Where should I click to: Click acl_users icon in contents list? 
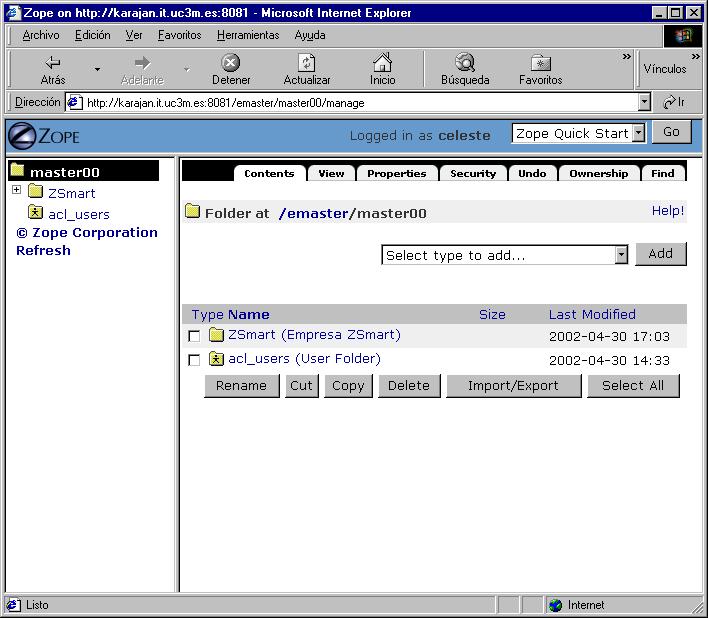tap(216, 359)
